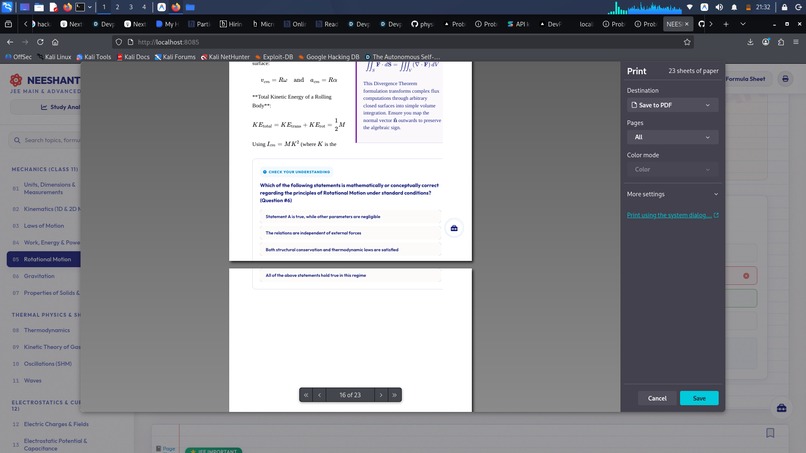Click the floating toolbox button at lower right
The image size is (806, 453).
[x=781, y=408]
